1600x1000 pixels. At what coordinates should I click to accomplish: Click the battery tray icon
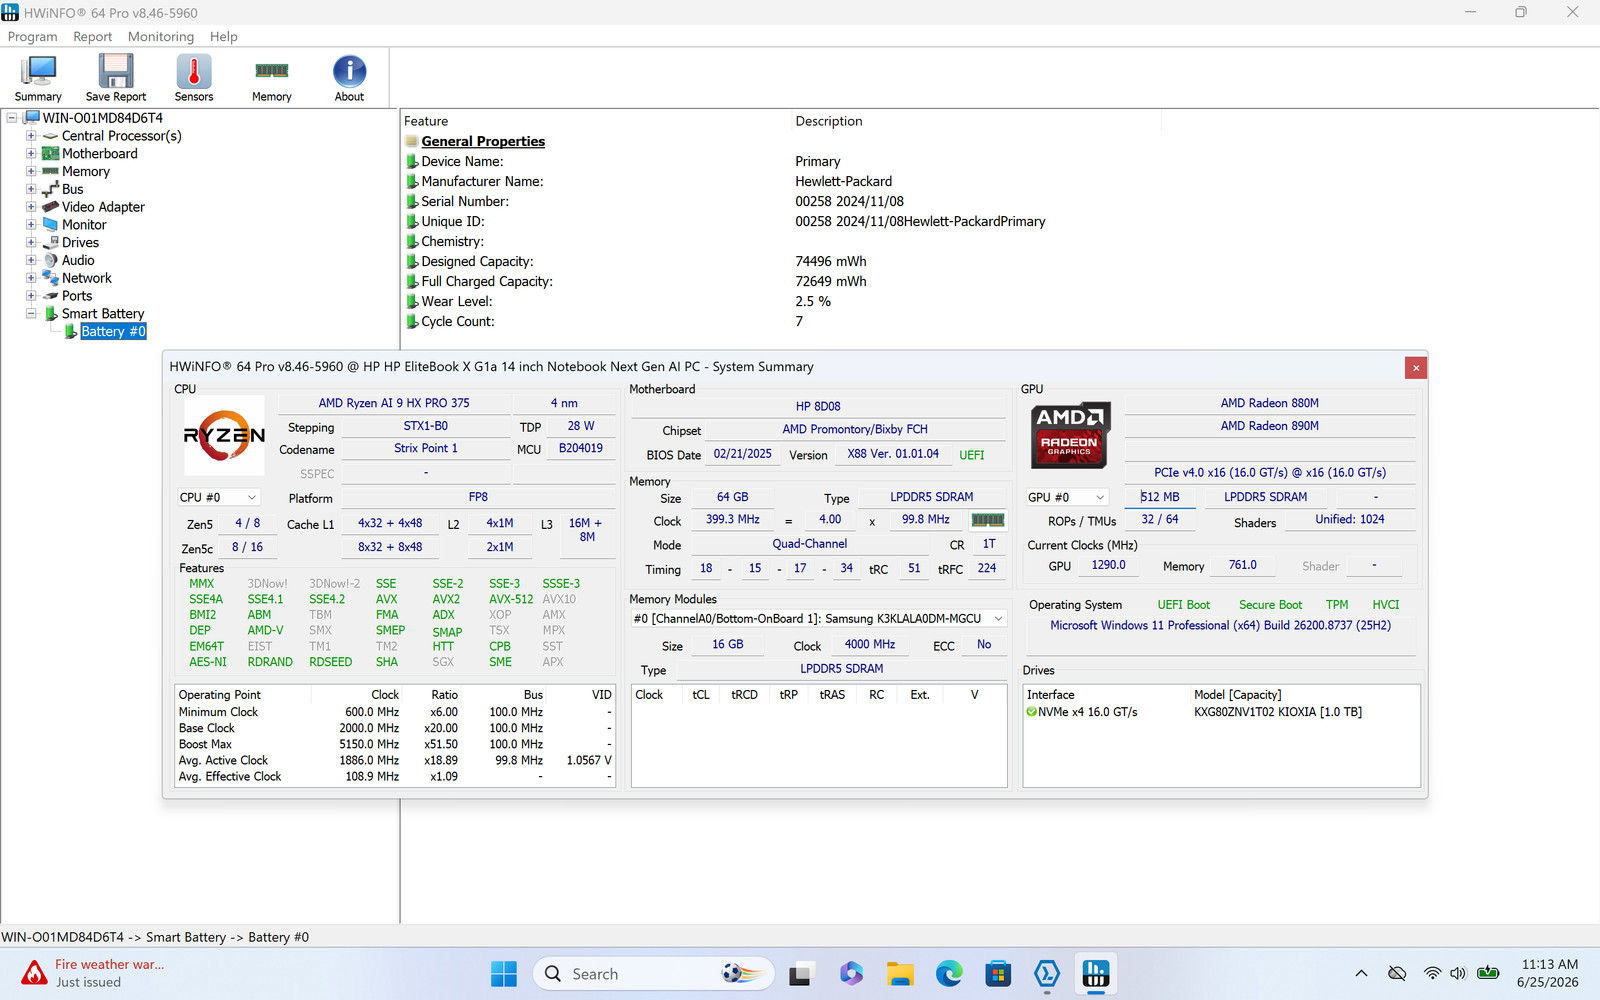point(1488,973)
